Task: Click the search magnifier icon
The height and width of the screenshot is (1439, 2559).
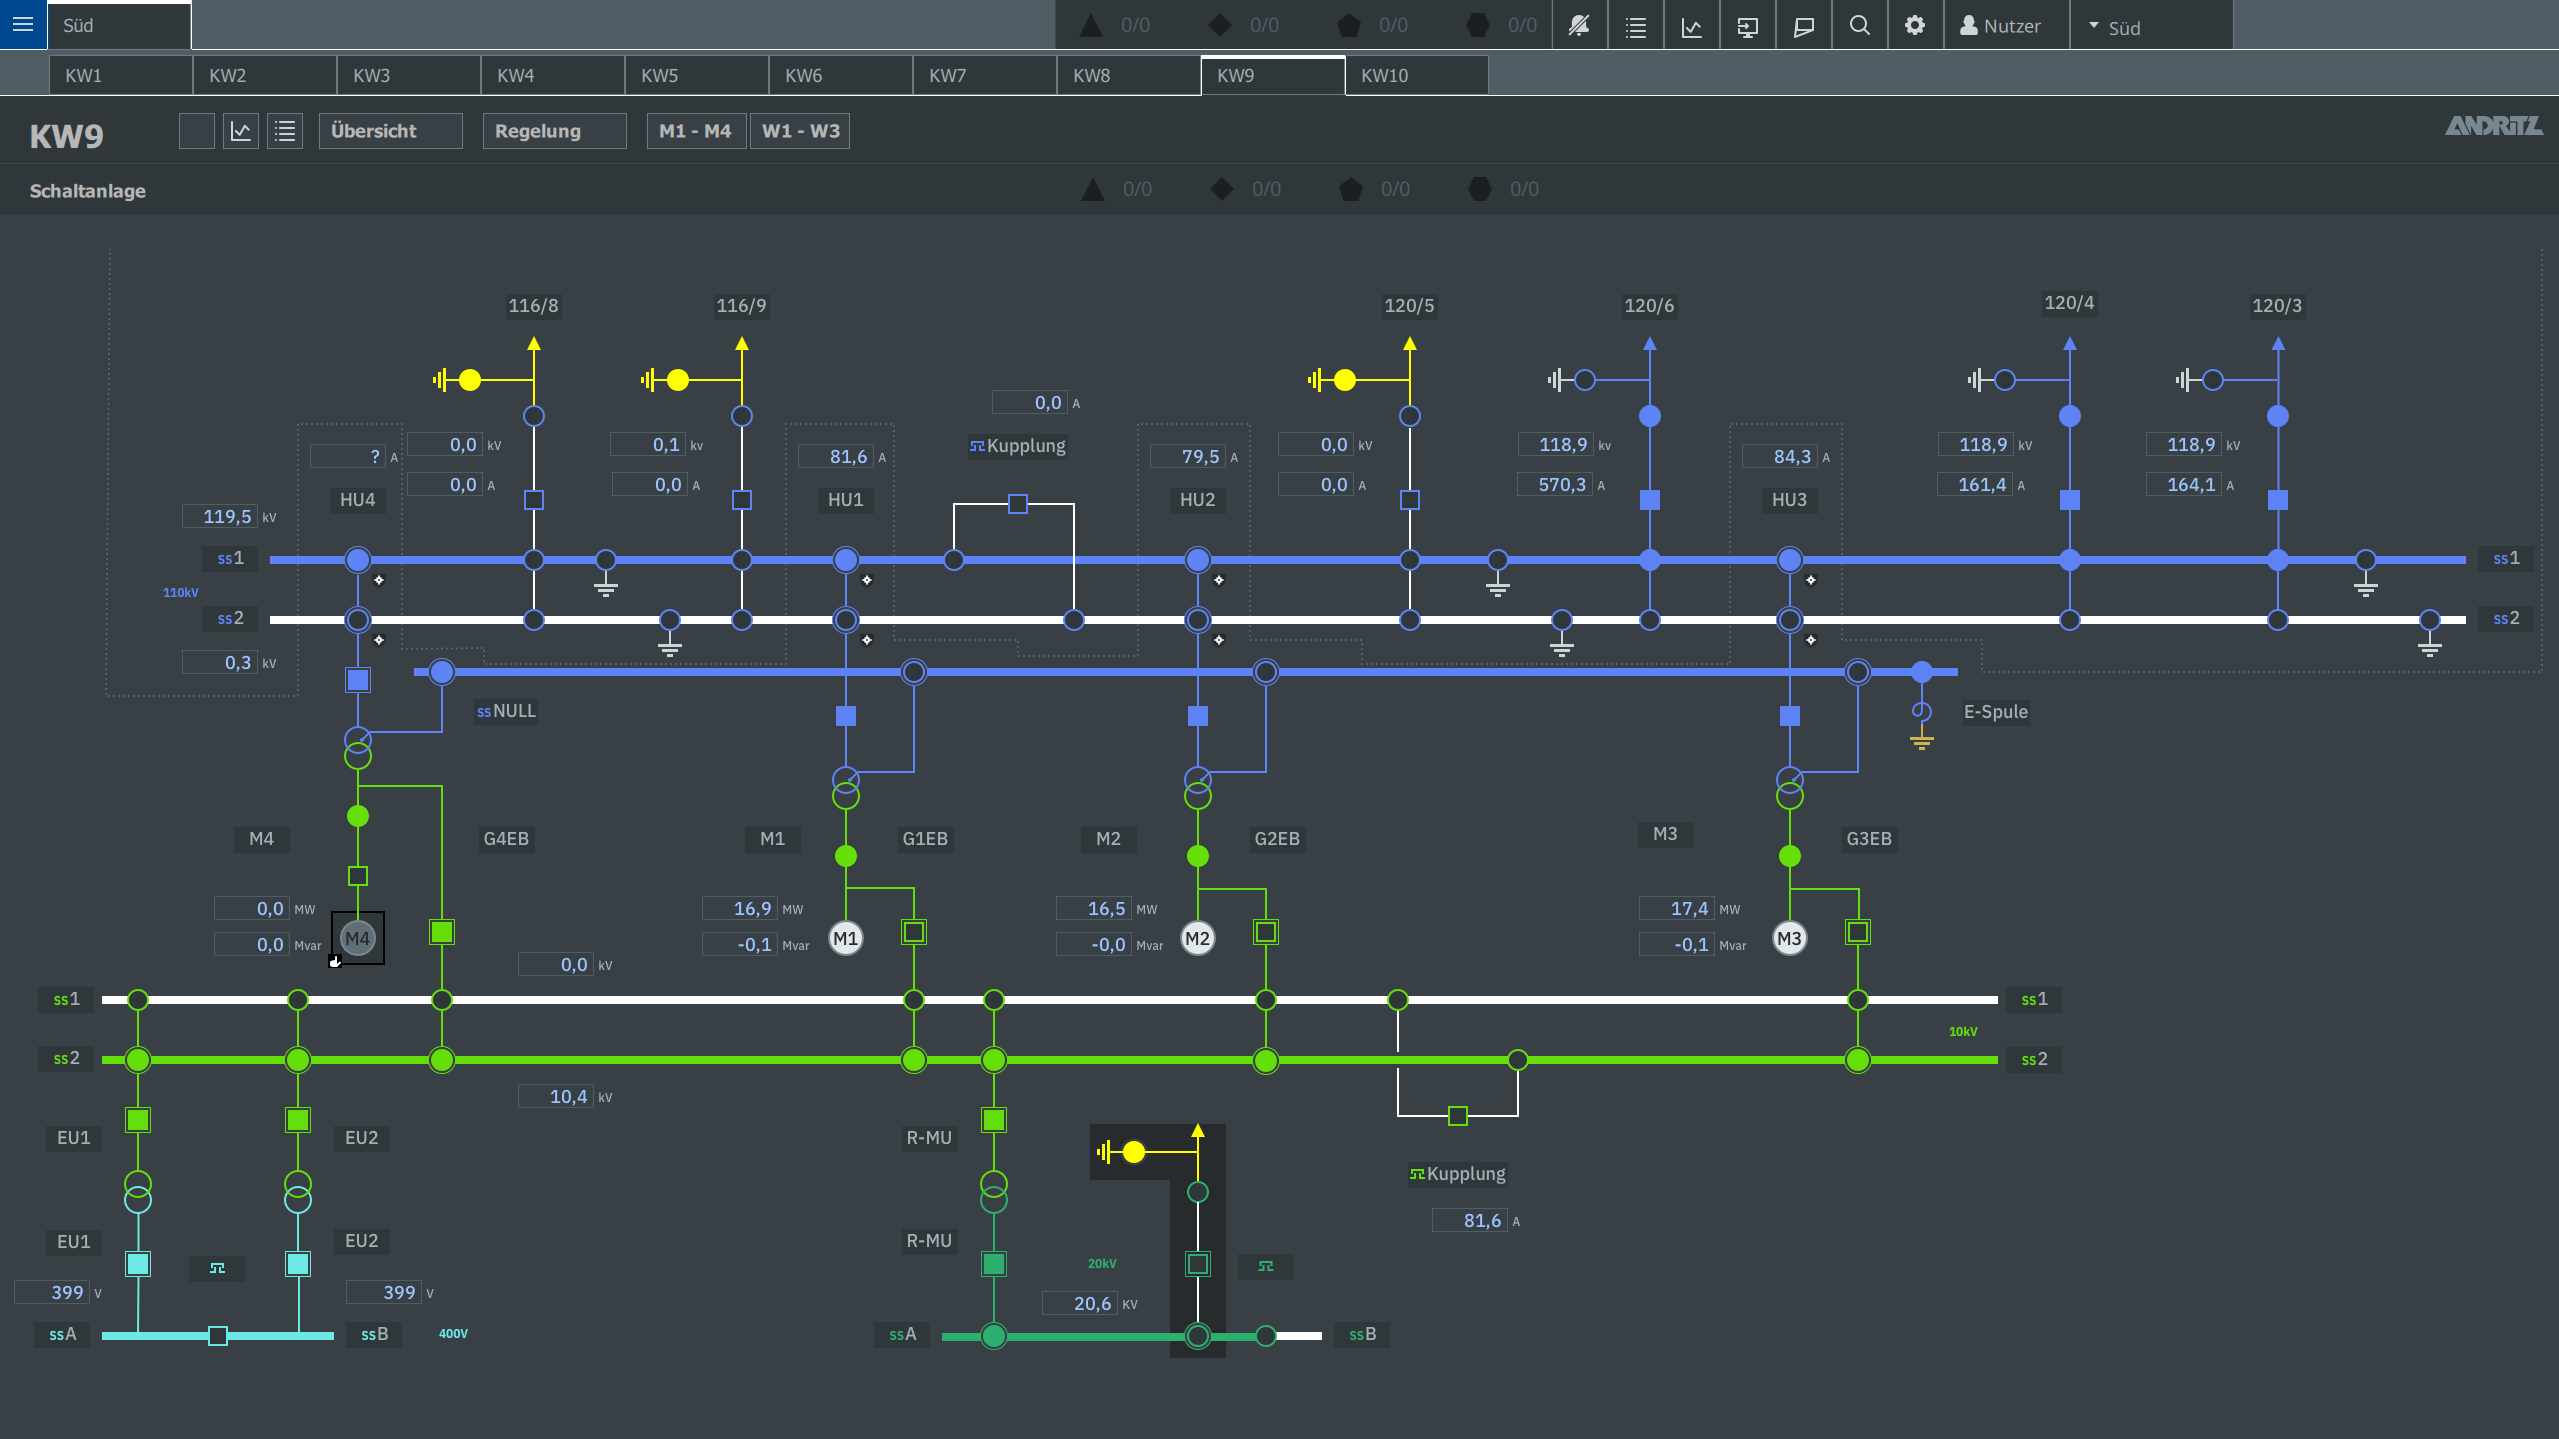Action: (1859, 26)
